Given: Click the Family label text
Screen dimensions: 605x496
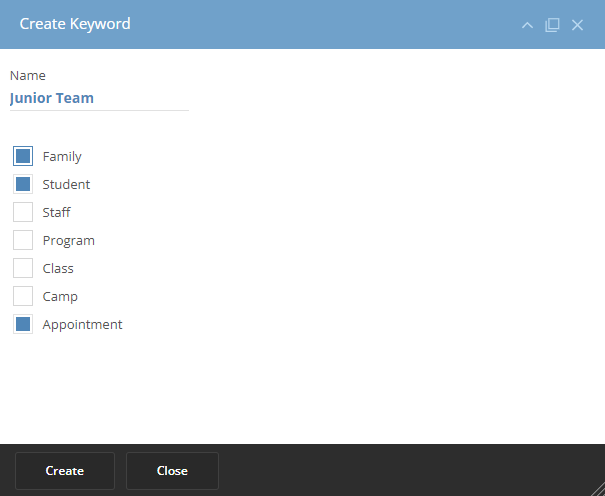Looking at the screenshot, I should pos(62,157).
